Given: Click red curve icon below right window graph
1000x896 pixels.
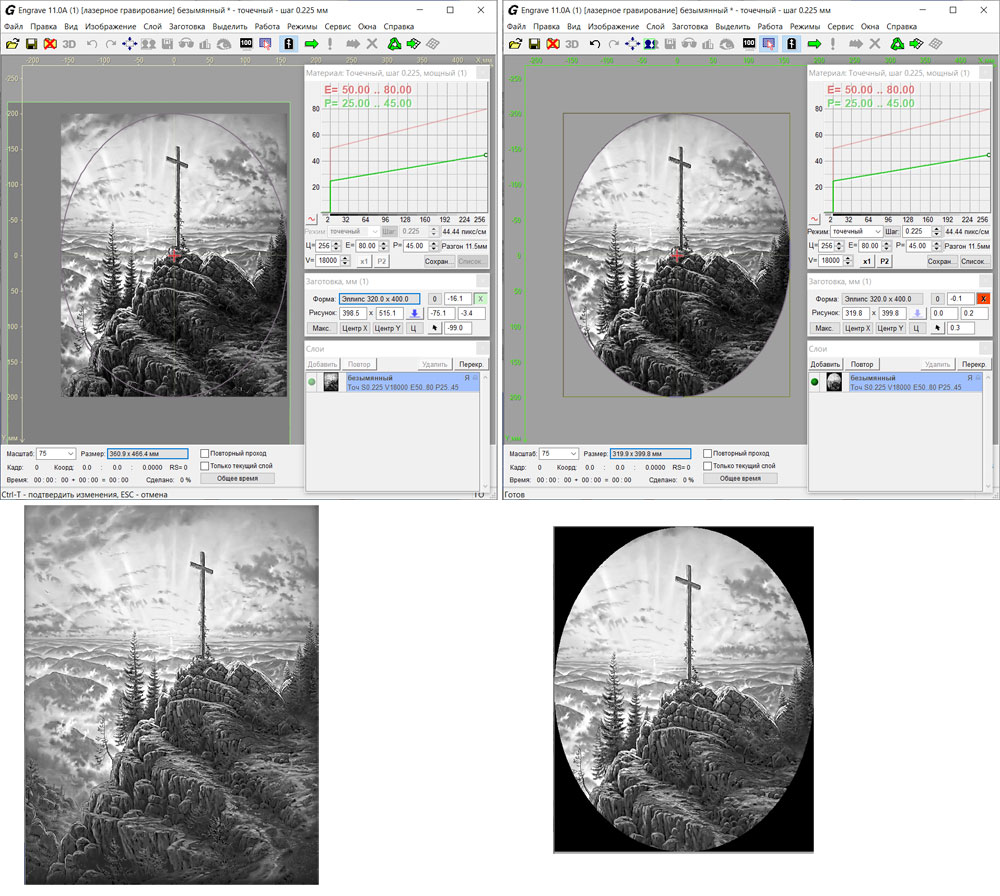Looking at the screenshot, I should pos(812,218).
